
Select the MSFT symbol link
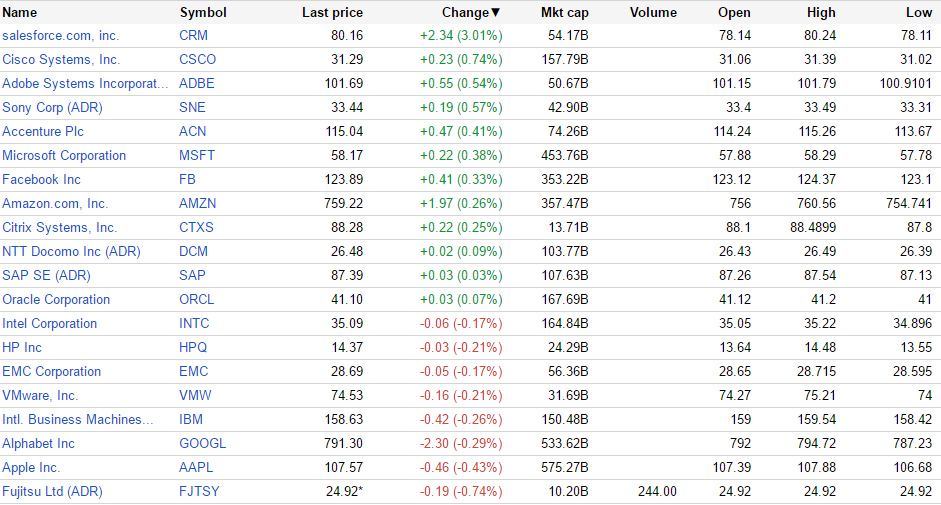(x=197, y=156)
